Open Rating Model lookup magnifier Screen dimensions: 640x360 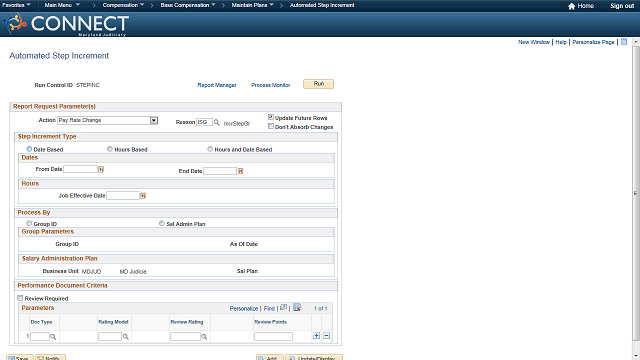pos(126,337)
